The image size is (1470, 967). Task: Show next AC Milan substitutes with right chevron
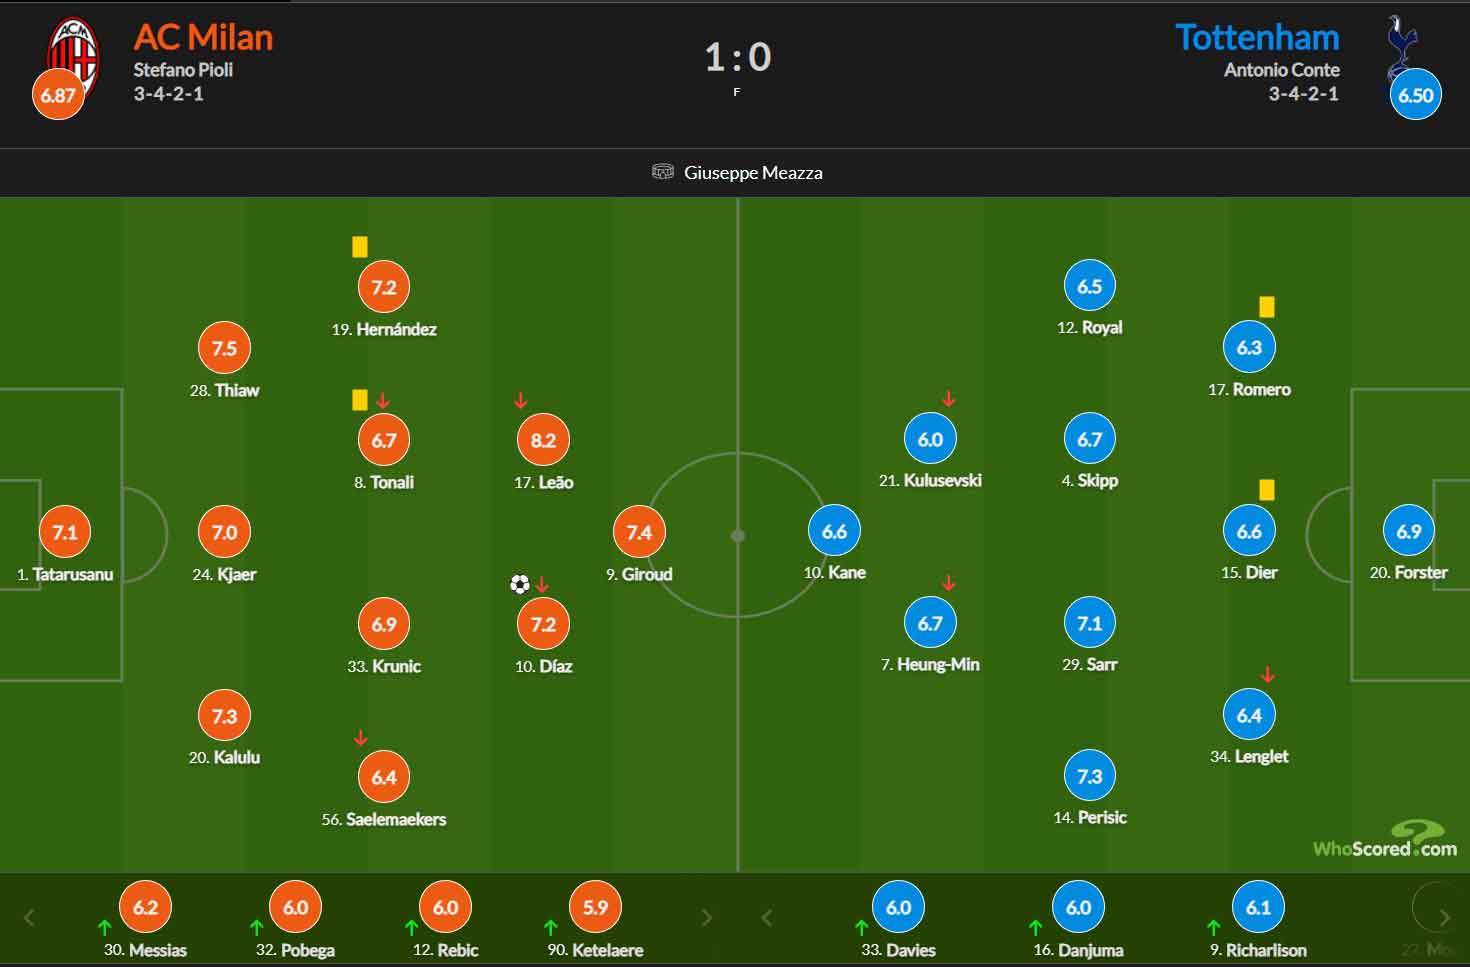tap(706, 917)
